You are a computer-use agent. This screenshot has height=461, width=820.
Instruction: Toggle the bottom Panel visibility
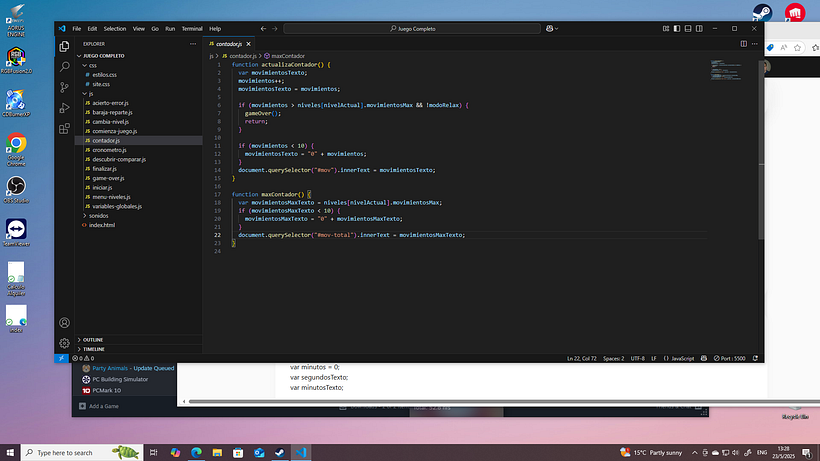(688, 29)
